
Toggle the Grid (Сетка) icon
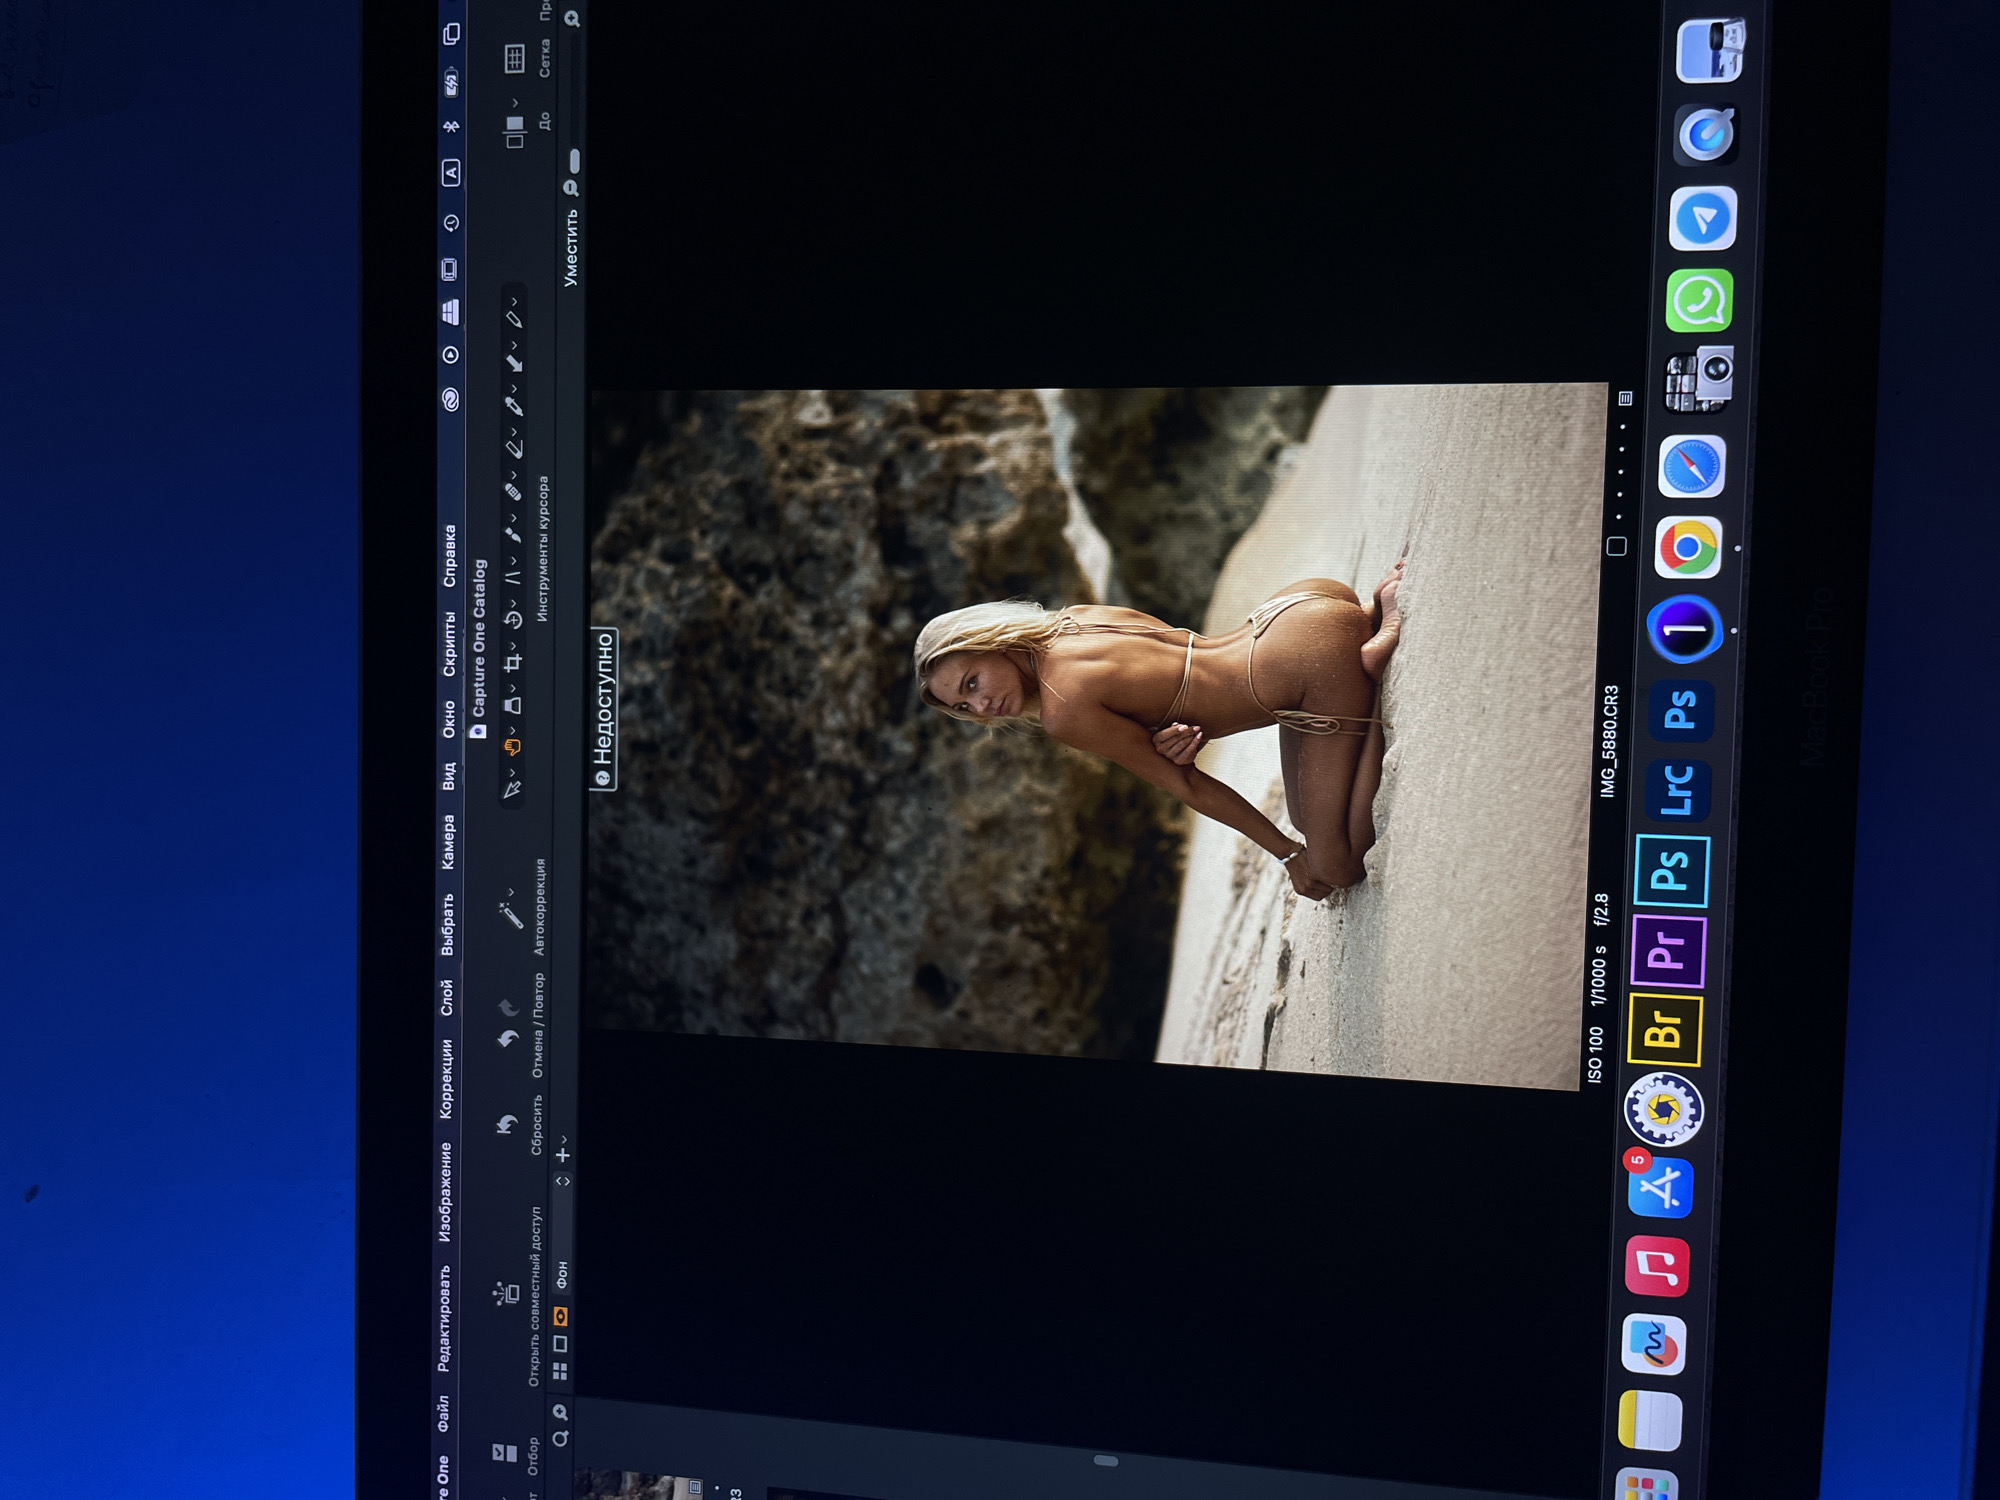pos(514,59)
